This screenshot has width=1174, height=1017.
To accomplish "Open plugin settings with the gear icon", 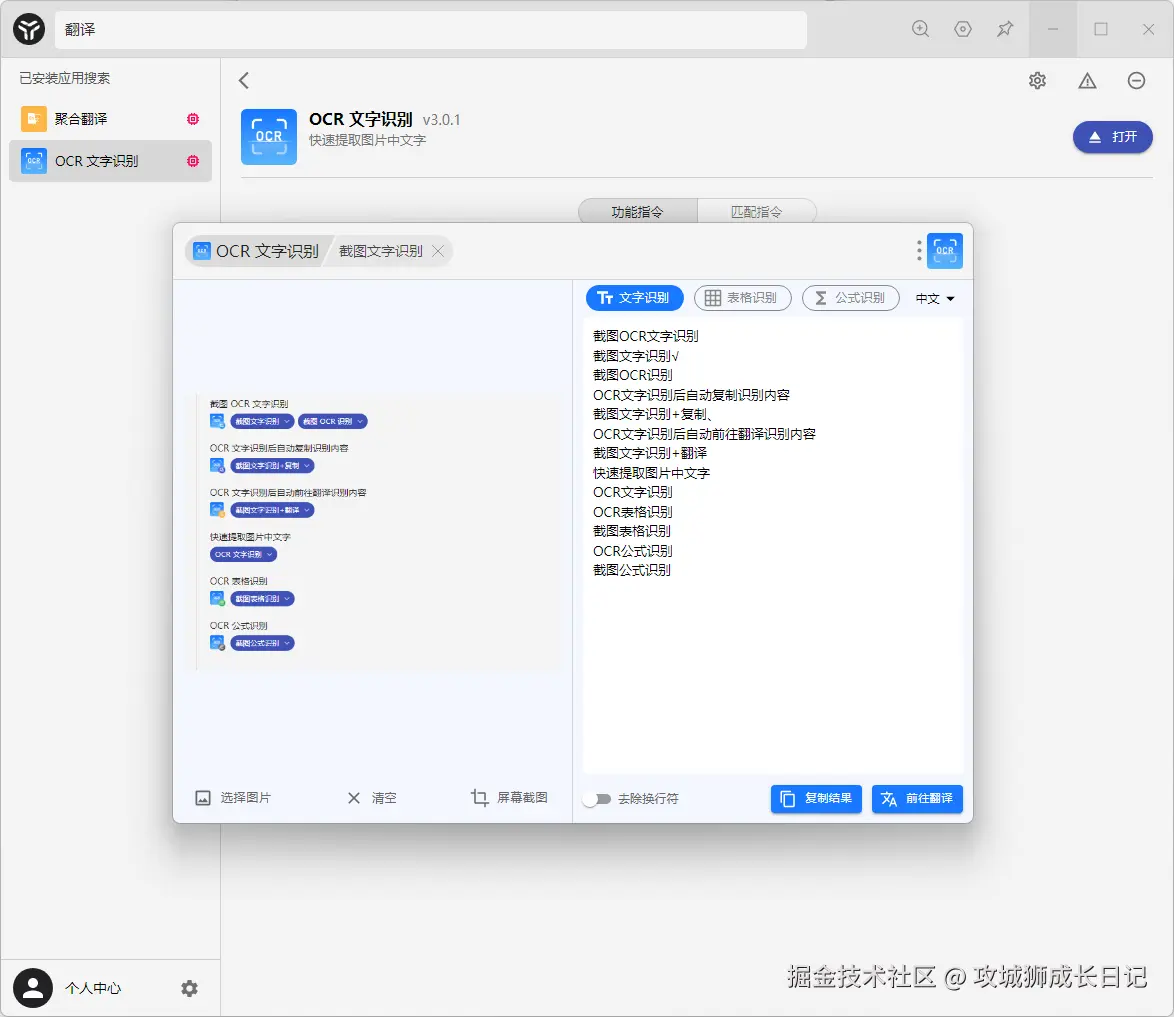I will tap(1037, 80).
